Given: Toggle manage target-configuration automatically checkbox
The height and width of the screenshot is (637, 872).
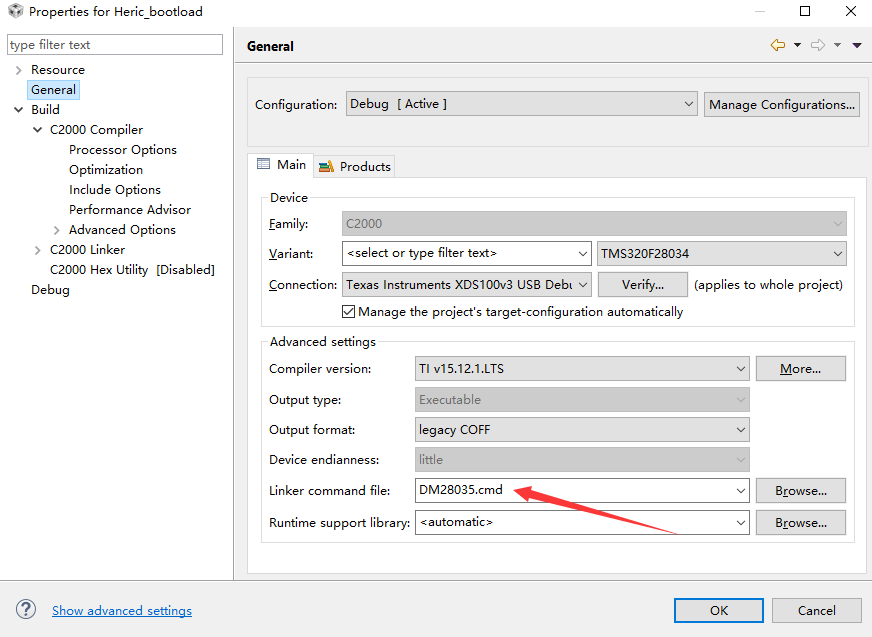Looking at the screenshot, I should pyautogui.click(x=348, y=312).
